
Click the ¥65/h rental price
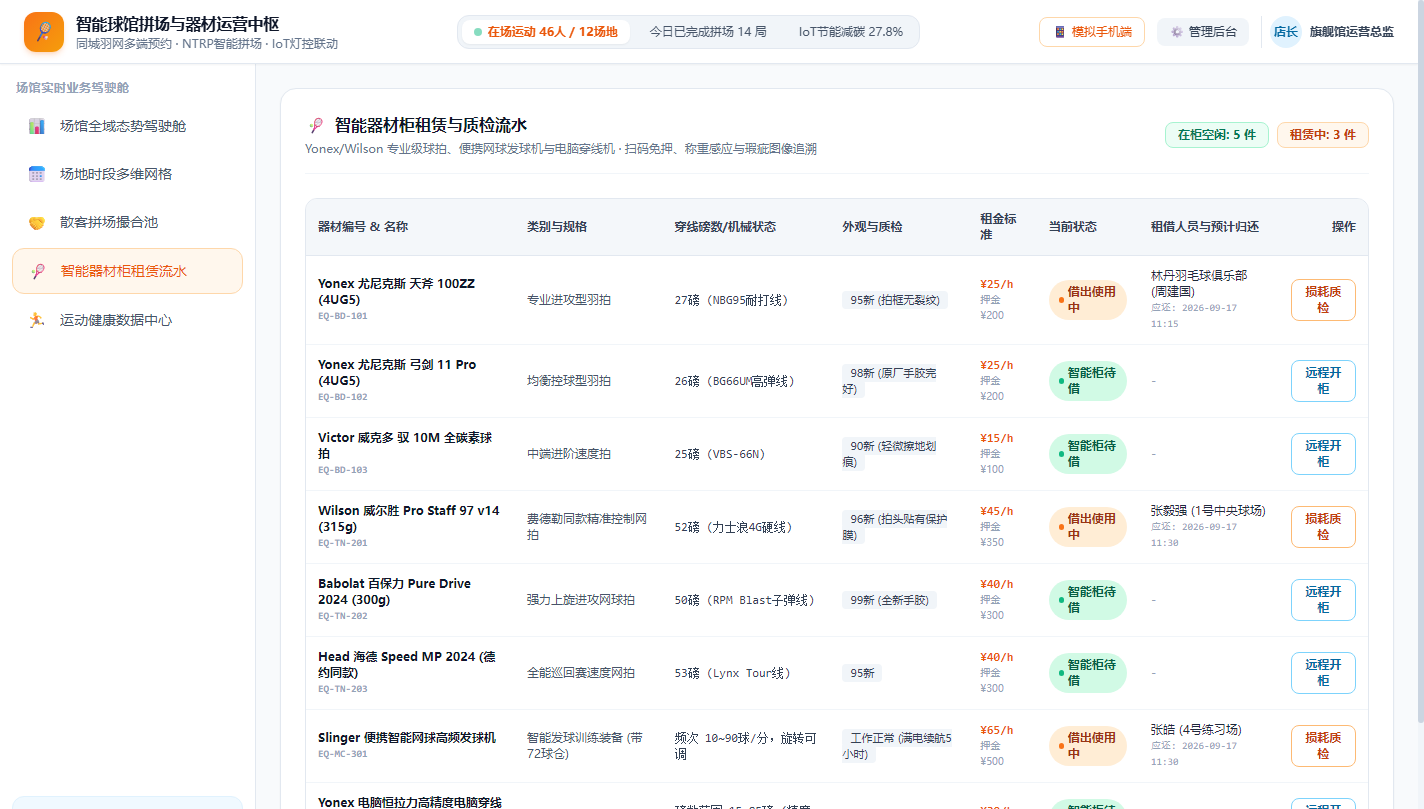996,730
